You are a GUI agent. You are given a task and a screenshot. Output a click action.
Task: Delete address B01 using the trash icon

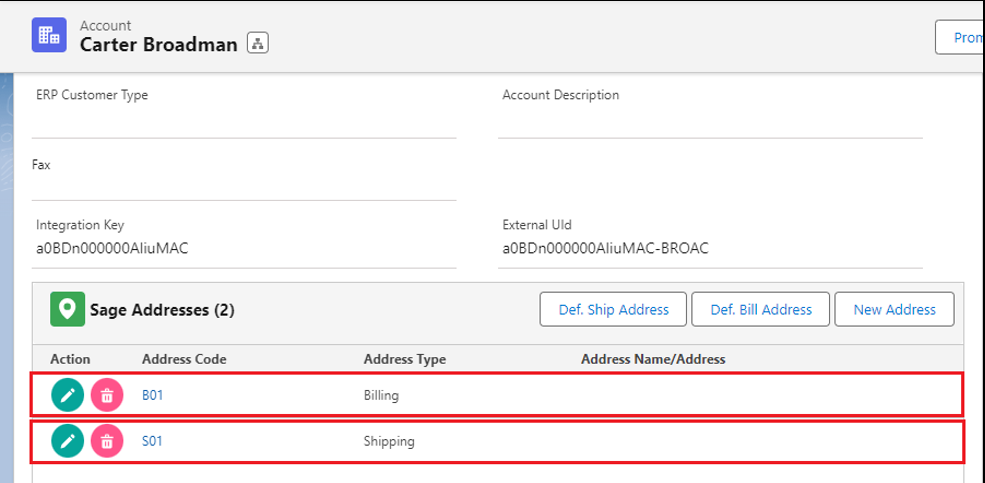point(107,395)
